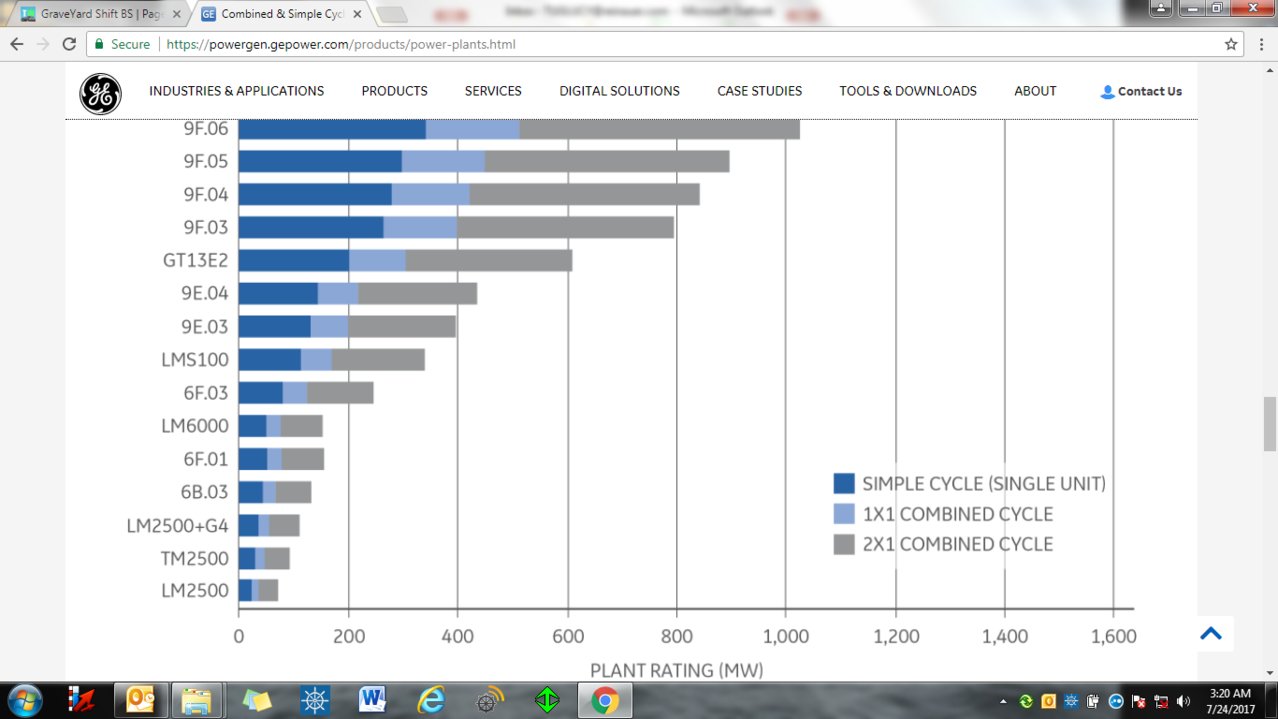Click the 2X1 Combined Cycle legend swatch
This screenshot has width=1278, height=719.
[844, 544]
